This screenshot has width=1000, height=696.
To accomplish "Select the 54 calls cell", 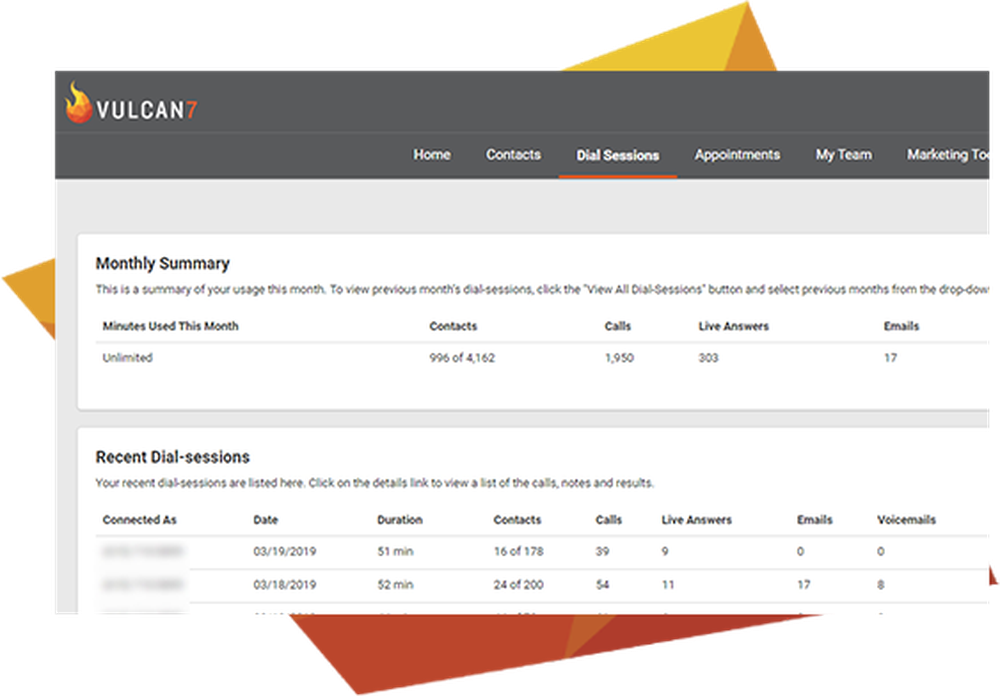I will point(602,584).
